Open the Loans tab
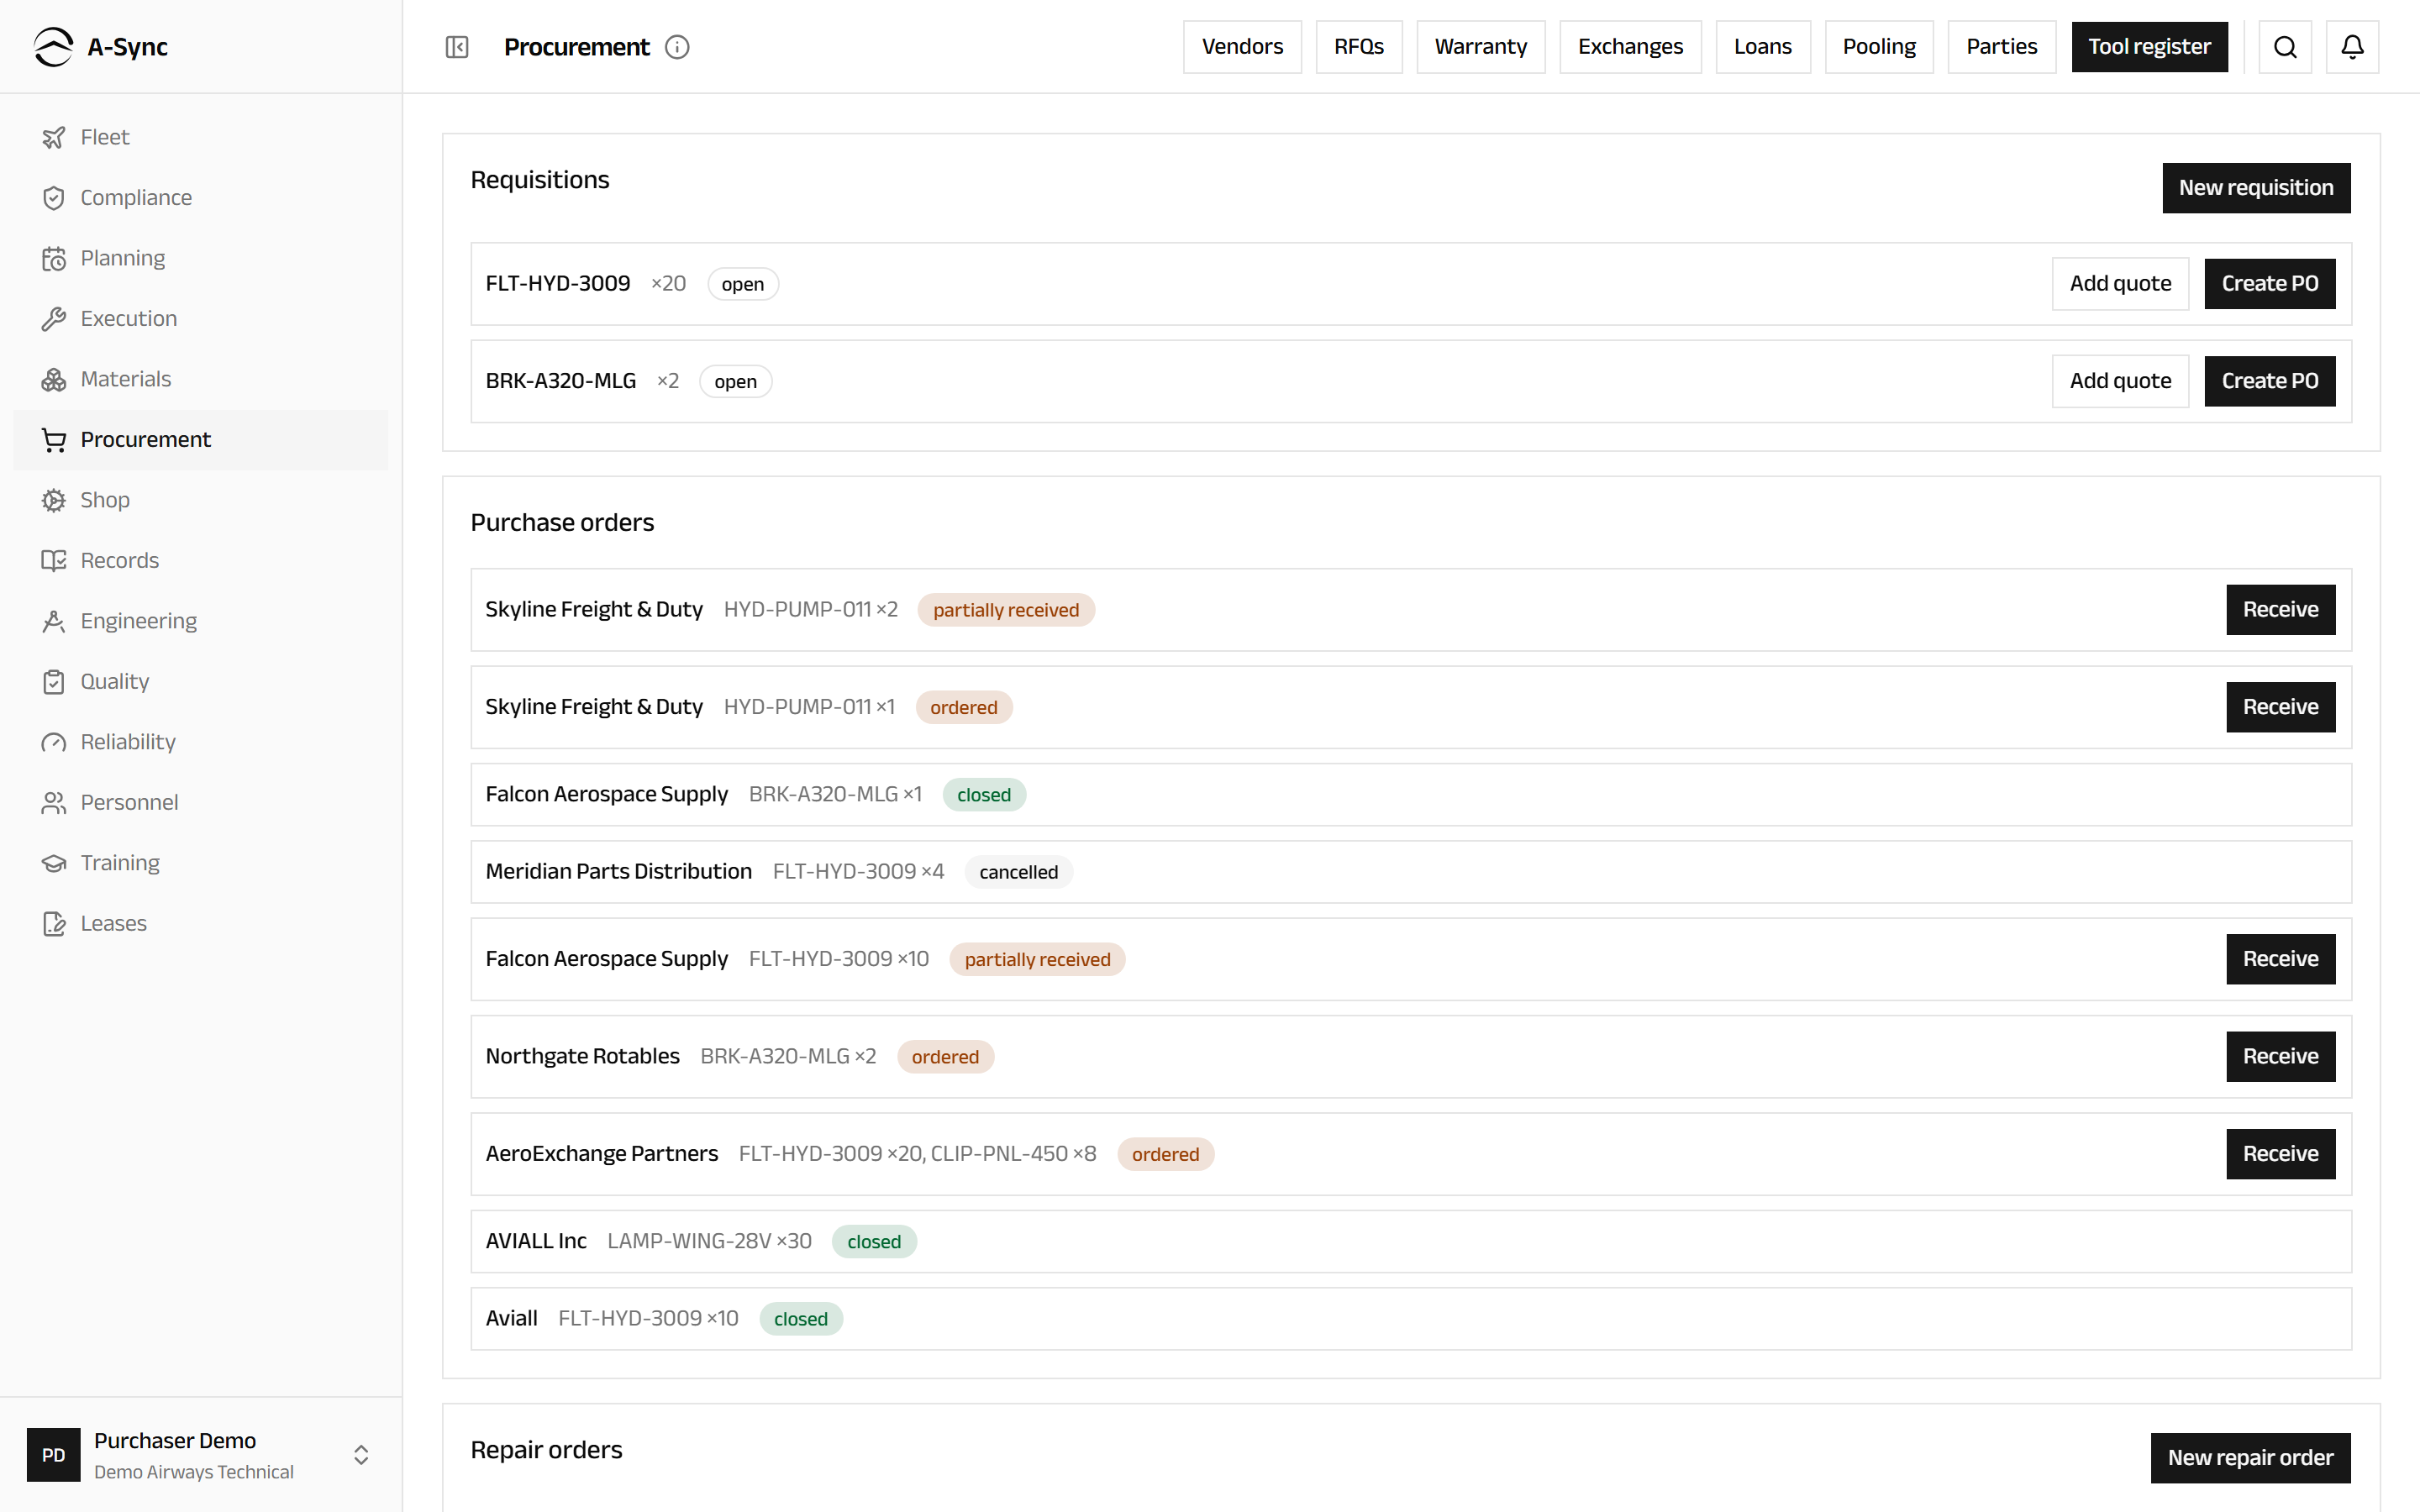This screenshot has width=2420, height=1512. point(1763,47)
